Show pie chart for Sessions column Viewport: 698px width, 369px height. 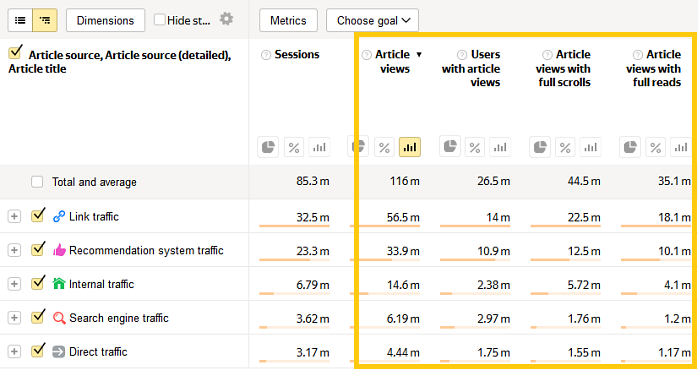(268, 147)
